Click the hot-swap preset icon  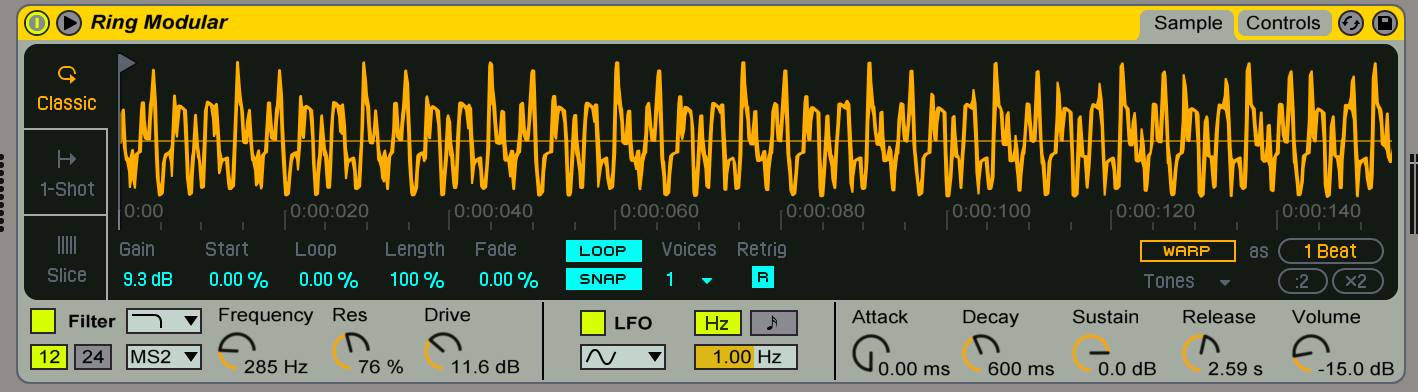(1351, 23)
